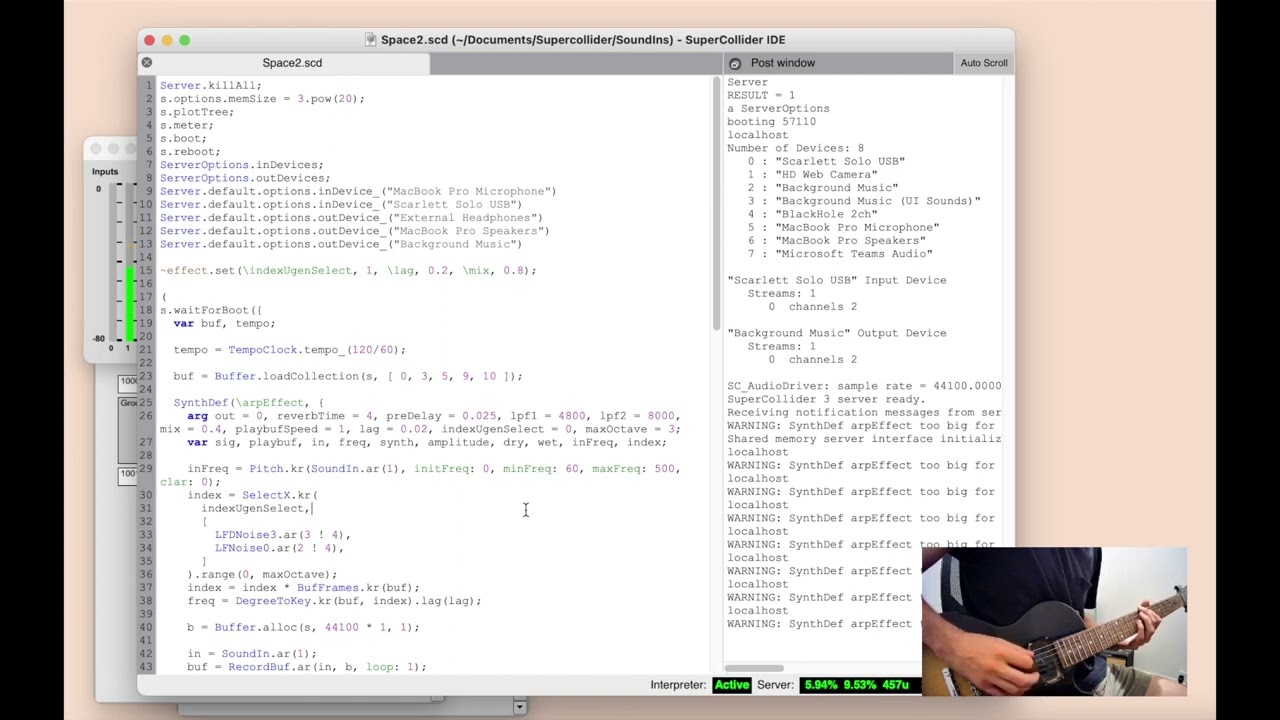
Task: Click 'SC_AudioDriver: sample rate' post line
Action: 864,386
